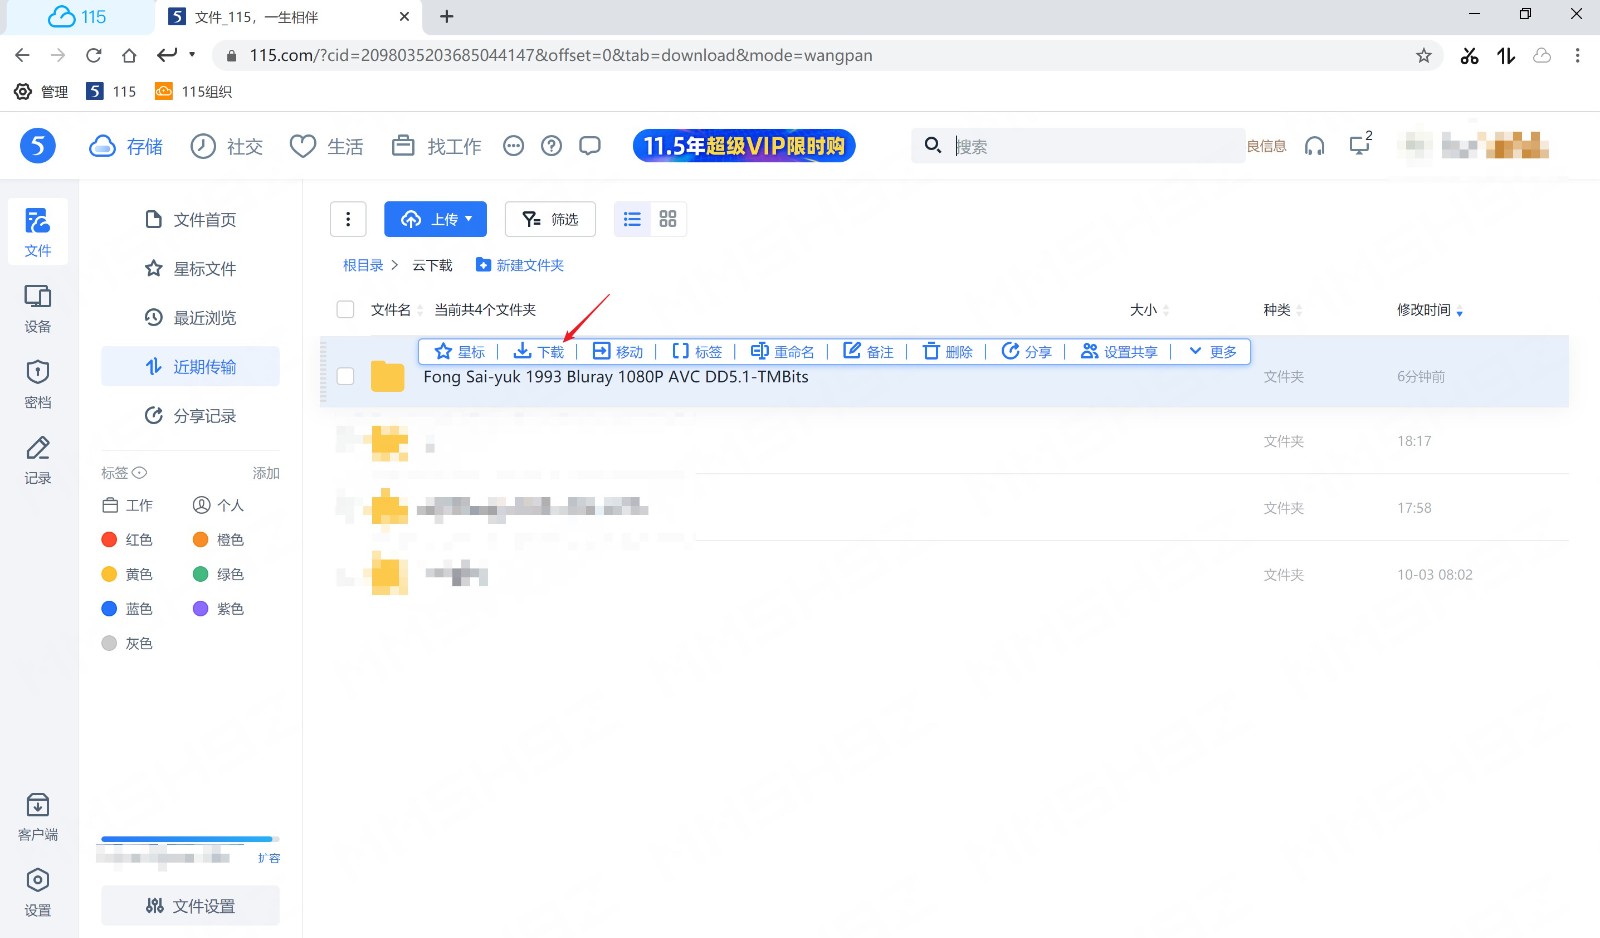Switch to the 社交 top navigation tab
This screenshot has height=938, width=1600.
227,146
